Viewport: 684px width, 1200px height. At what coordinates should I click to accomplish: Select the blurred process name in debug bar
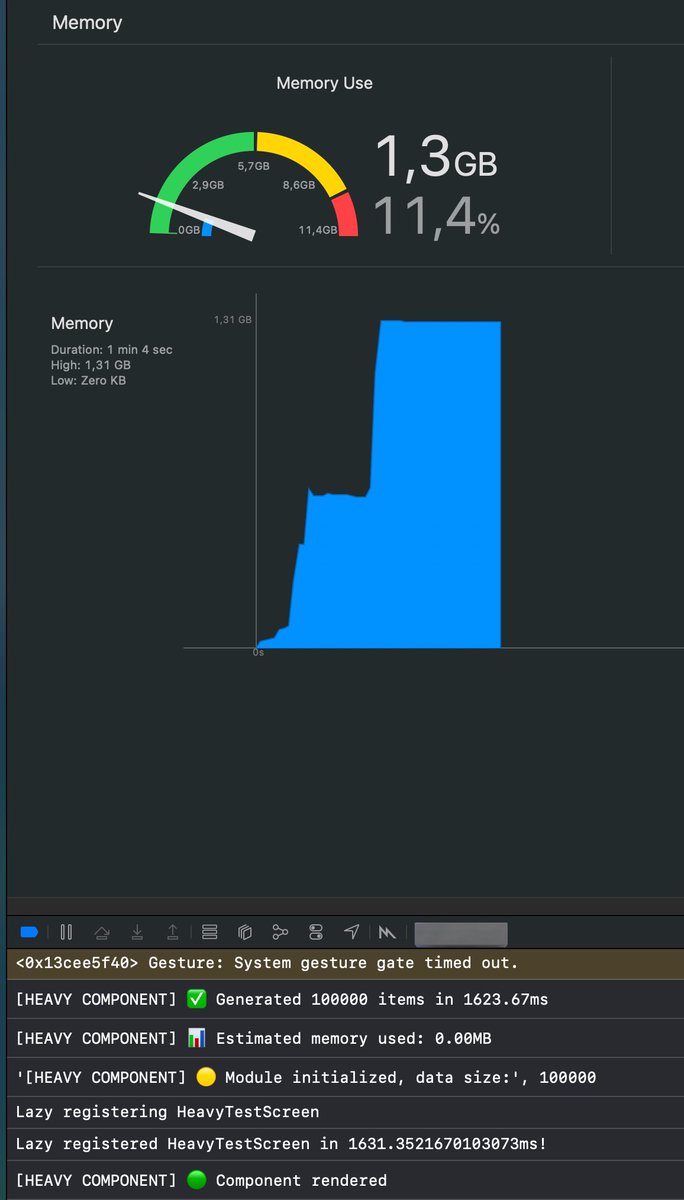pyautogui.click(x=460, y=934)
